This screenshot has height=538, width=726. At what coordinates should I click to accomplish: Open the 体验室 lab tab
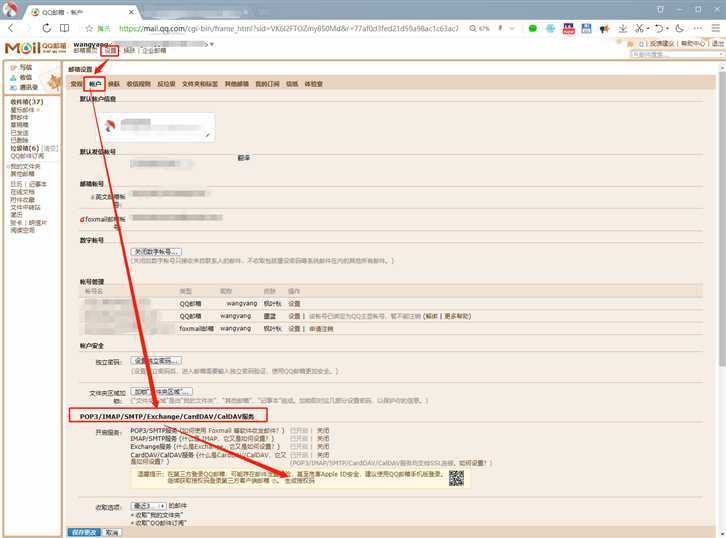(313, 84)
